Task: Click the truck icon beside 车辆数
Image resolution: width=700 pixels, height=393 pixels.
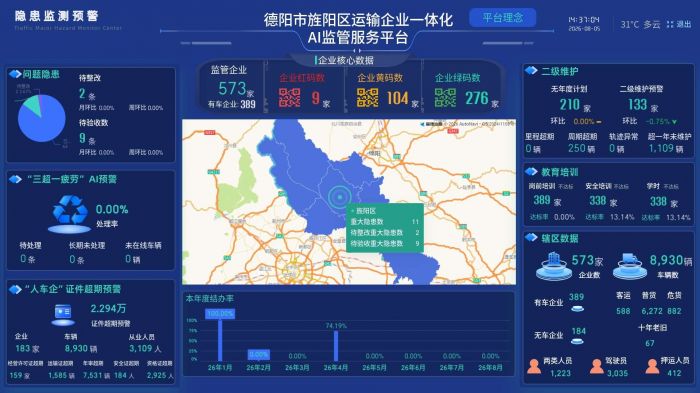Action: click(x=630, y=266)
